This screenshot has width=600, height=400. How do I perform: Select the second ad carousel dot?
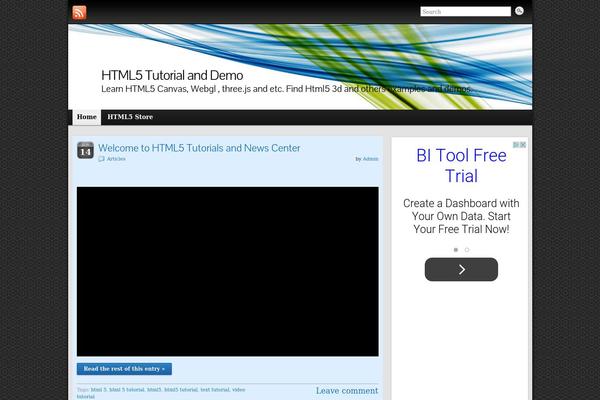466,250
